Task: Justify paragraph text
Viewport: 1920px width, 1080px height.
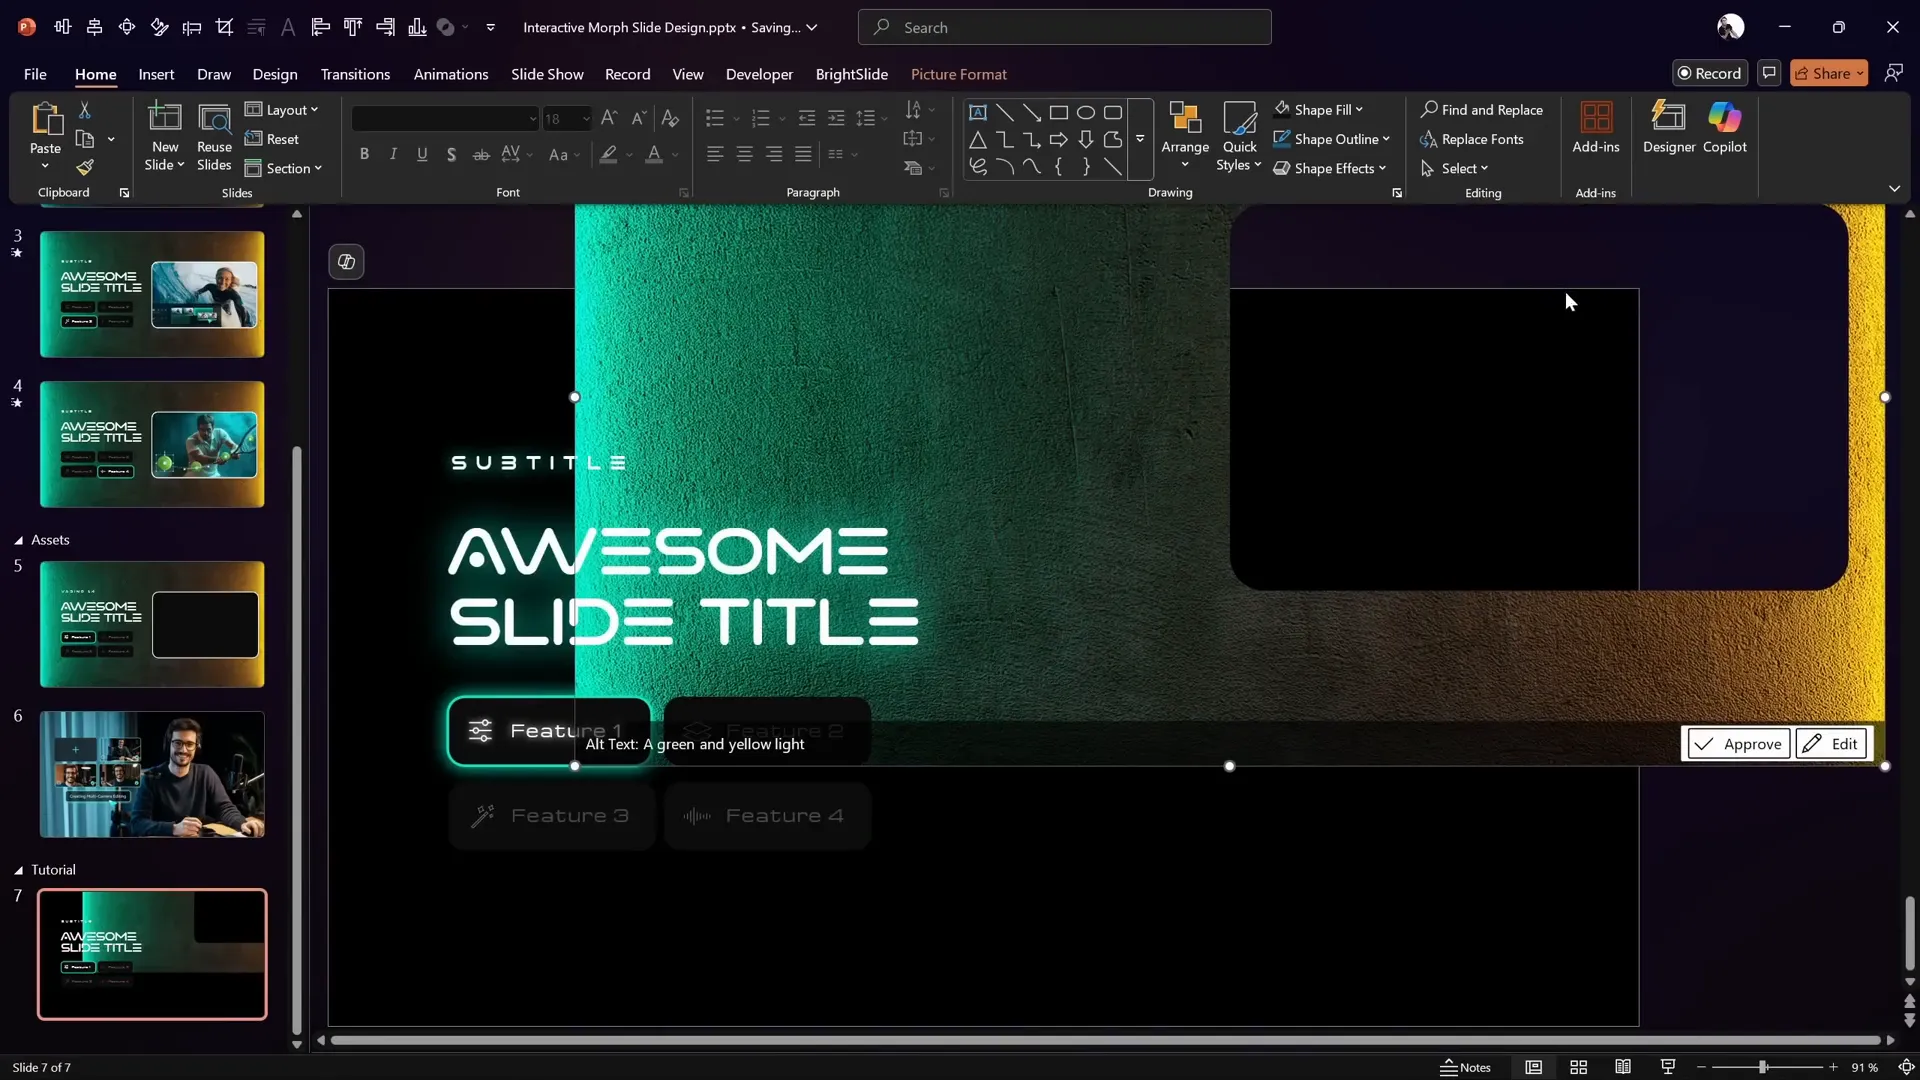Action: 803,154
